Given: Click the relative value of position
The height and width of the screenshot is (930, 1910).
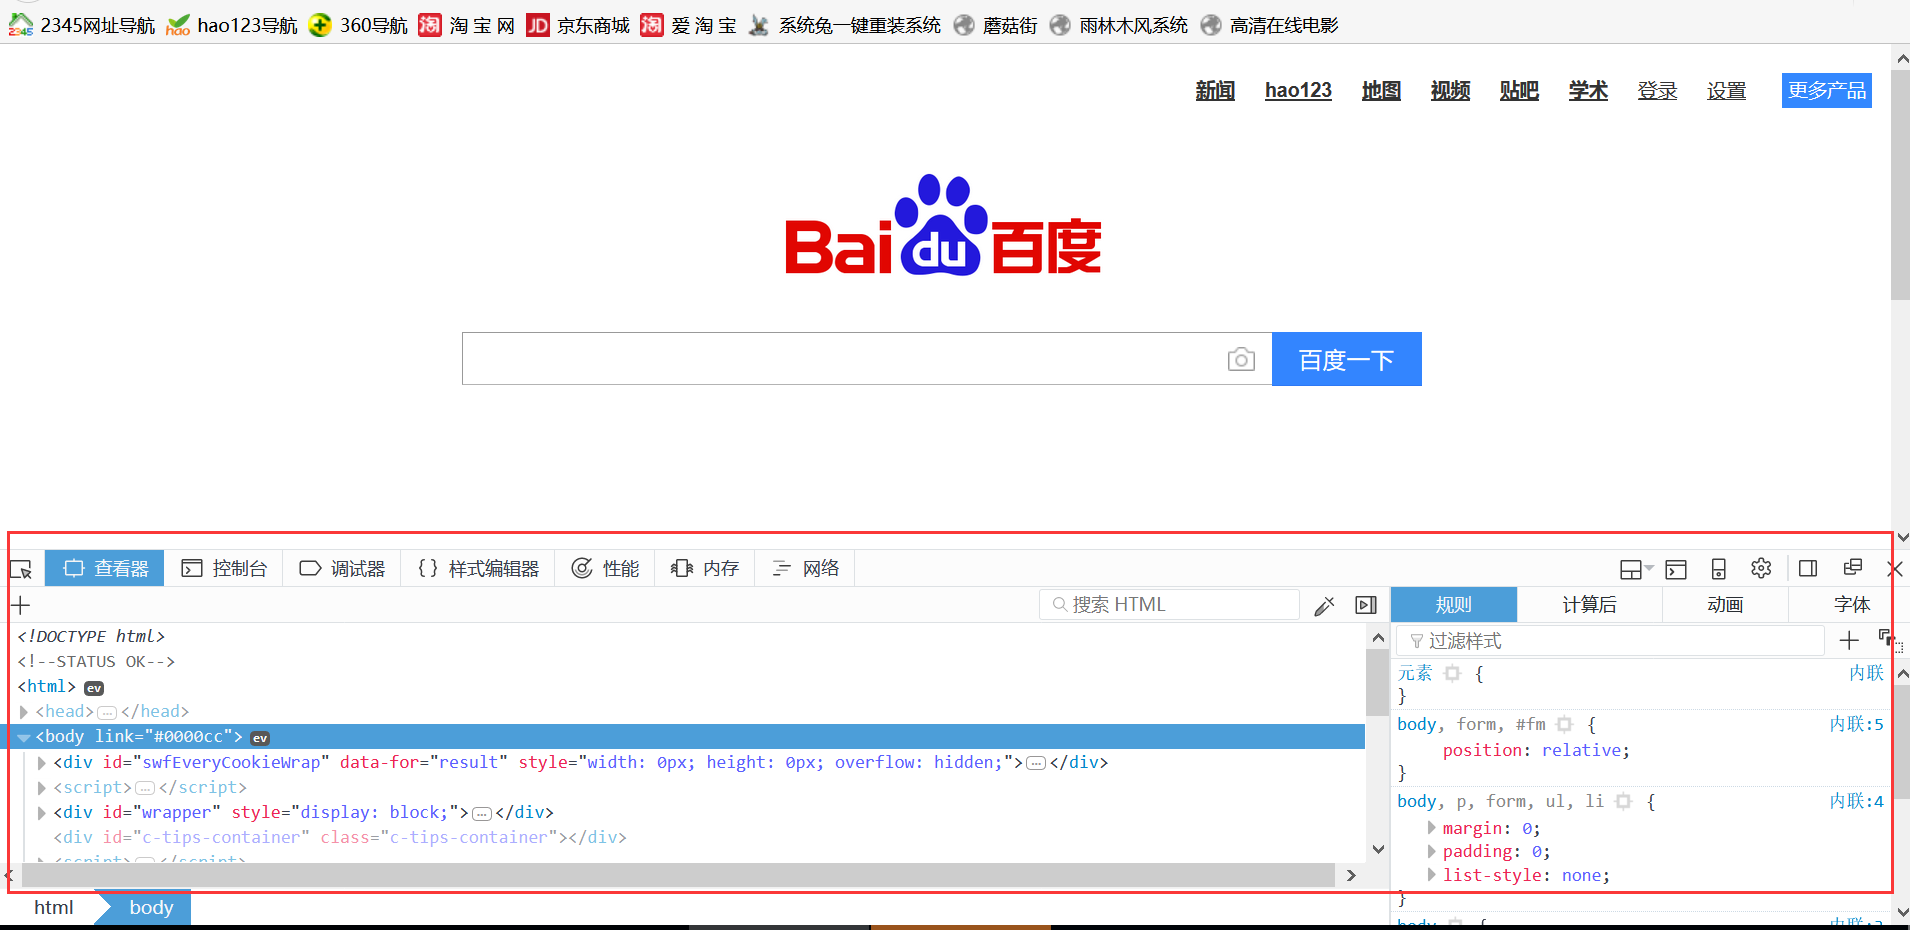Looking at the screenshot, I should click(1581, 750).
